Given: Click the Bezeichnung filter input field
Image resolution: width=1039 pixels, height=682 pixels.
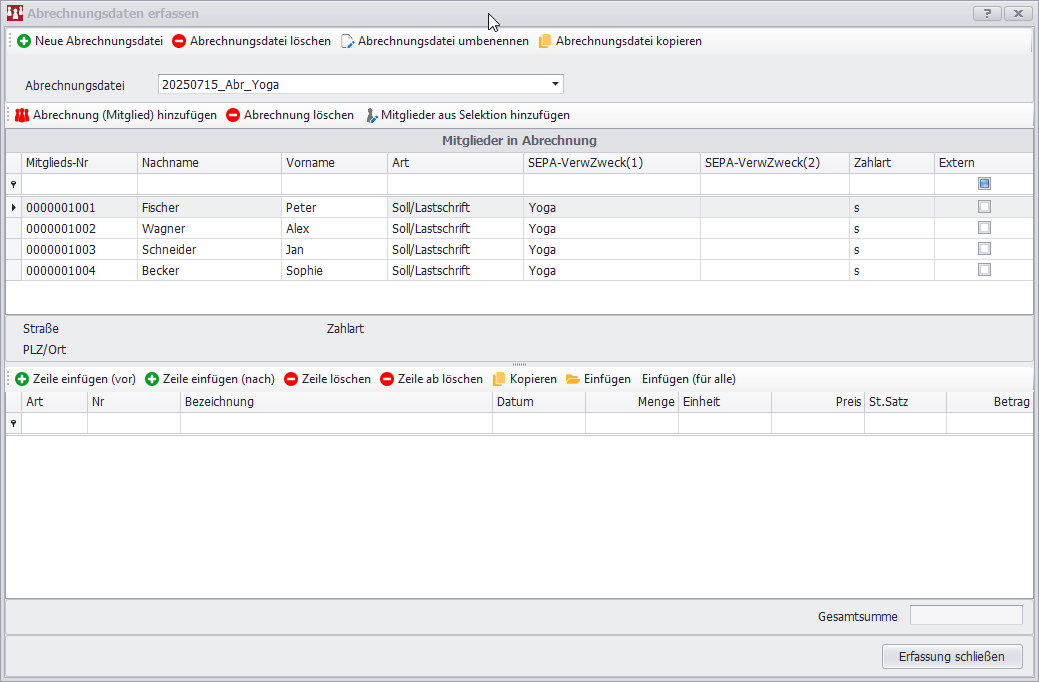Looking at the screenshot, I should 336,423.
